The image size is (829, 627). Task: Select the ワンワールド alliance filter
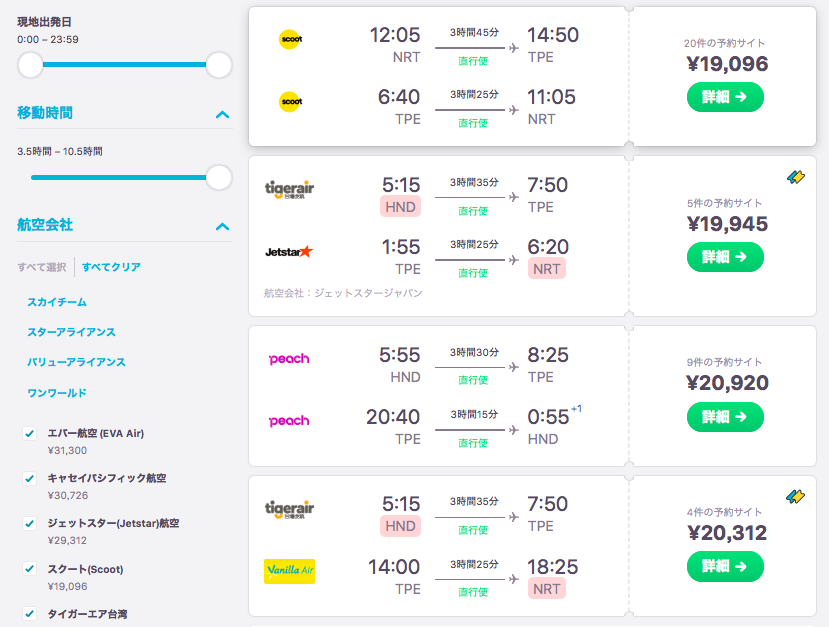[x=57, y=393]
